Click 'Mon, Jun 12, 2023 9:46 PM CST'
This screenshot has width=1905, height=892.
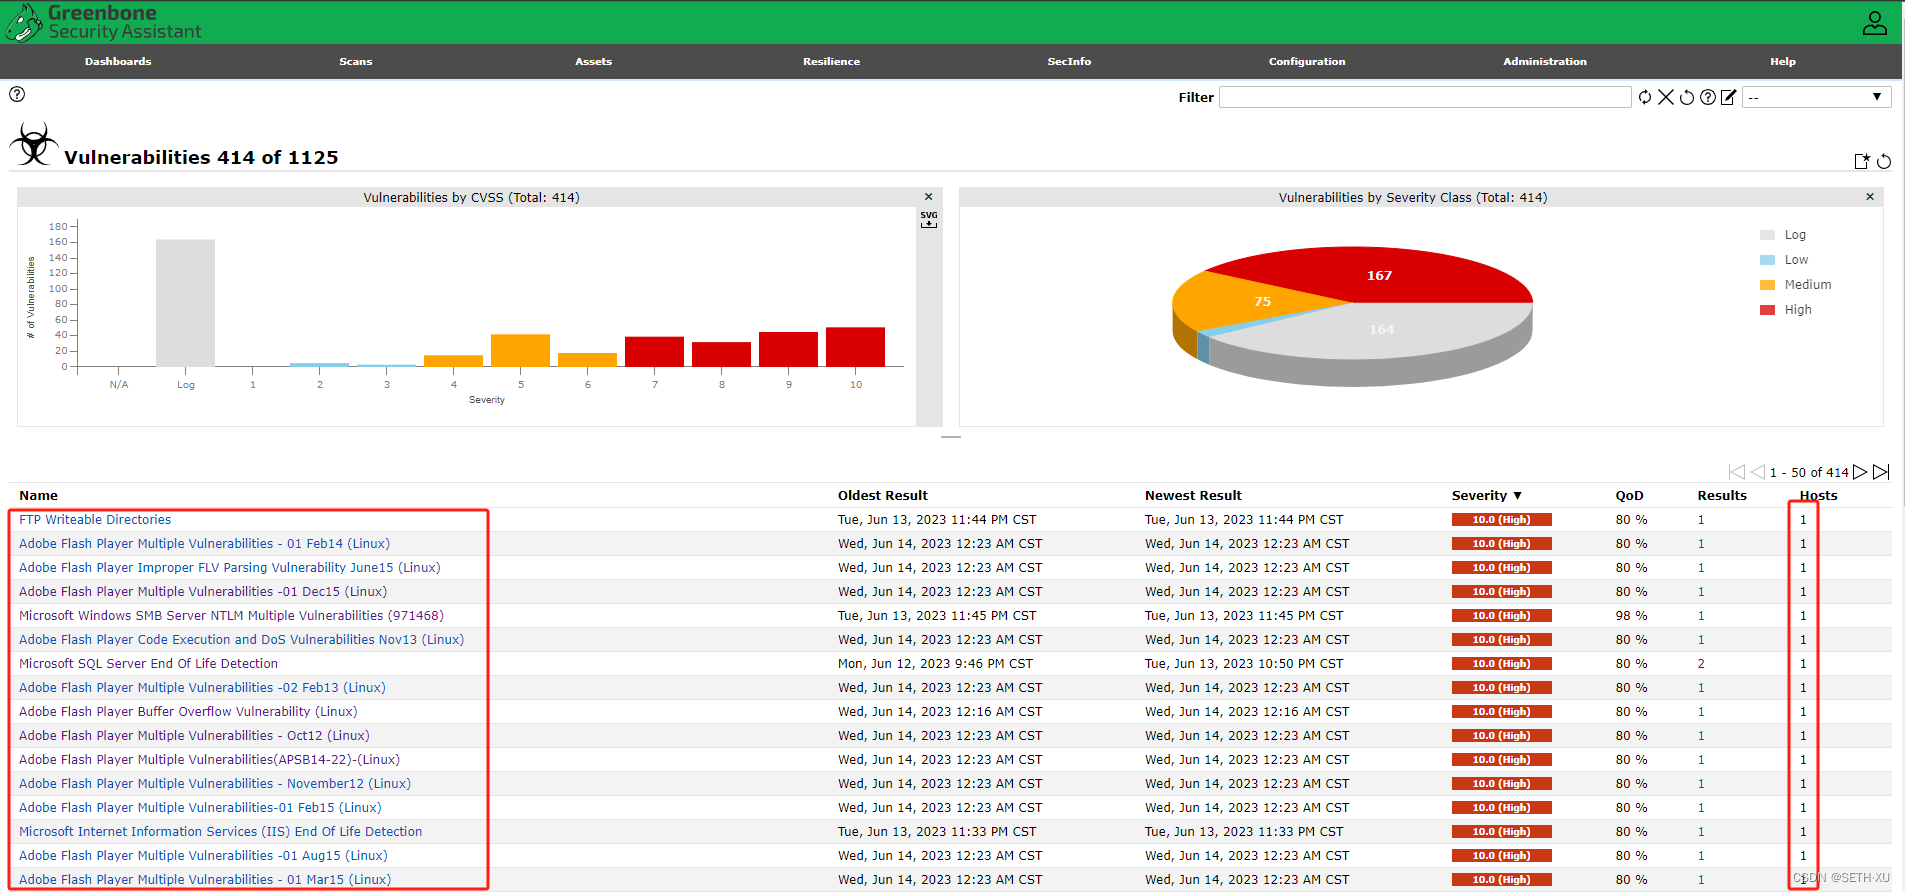[935, 664]
